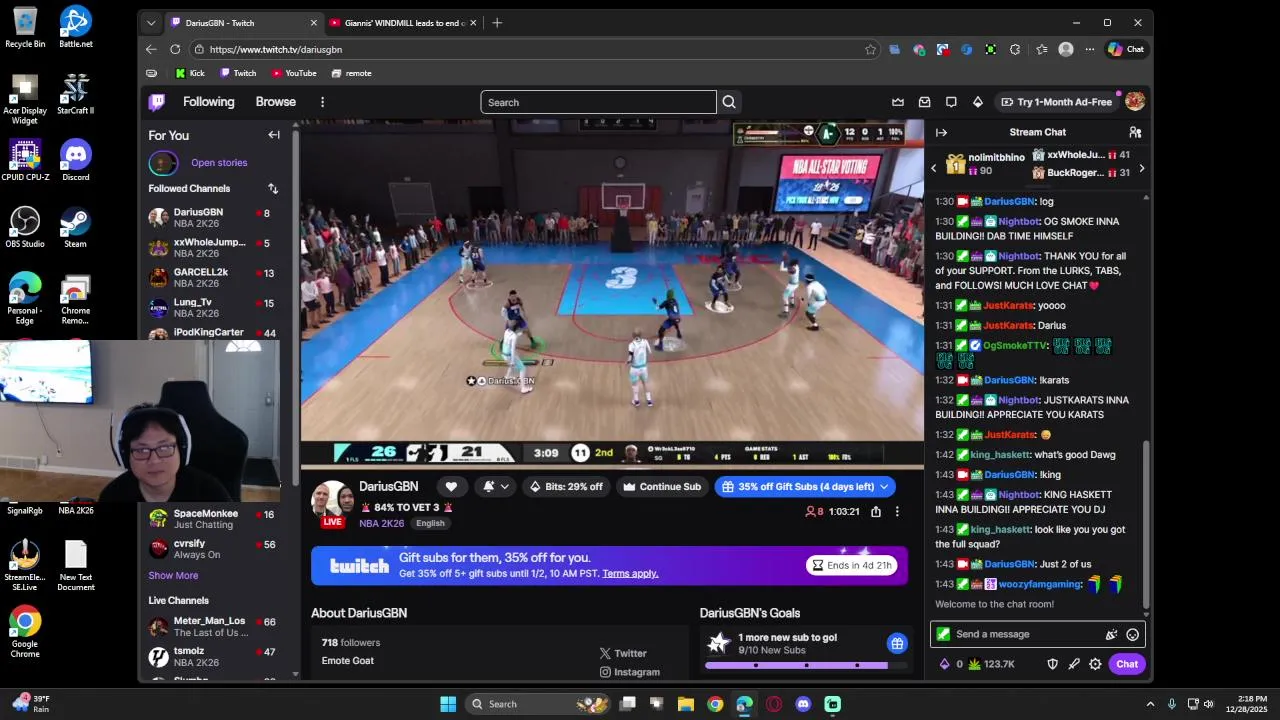Expand the 35% off Gift Subs dropdown
This screenshot has width=1280, height=720.
[x=884, y=487]
